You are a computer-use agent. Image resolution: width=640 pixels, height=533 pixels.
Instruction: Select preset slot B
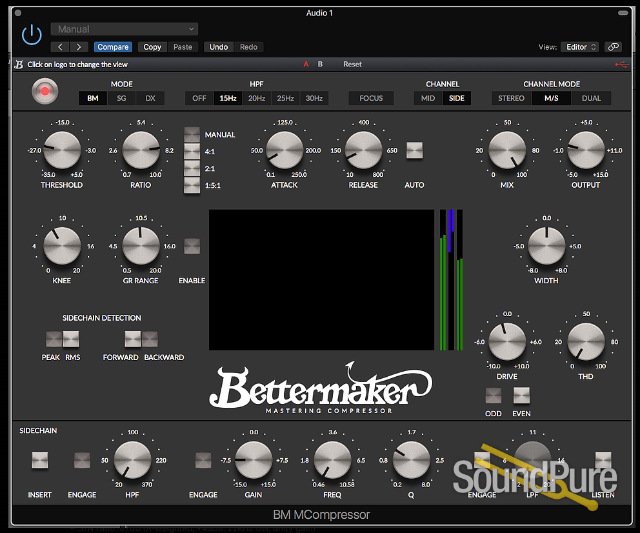pyautogui.click(x=320, y=64)
